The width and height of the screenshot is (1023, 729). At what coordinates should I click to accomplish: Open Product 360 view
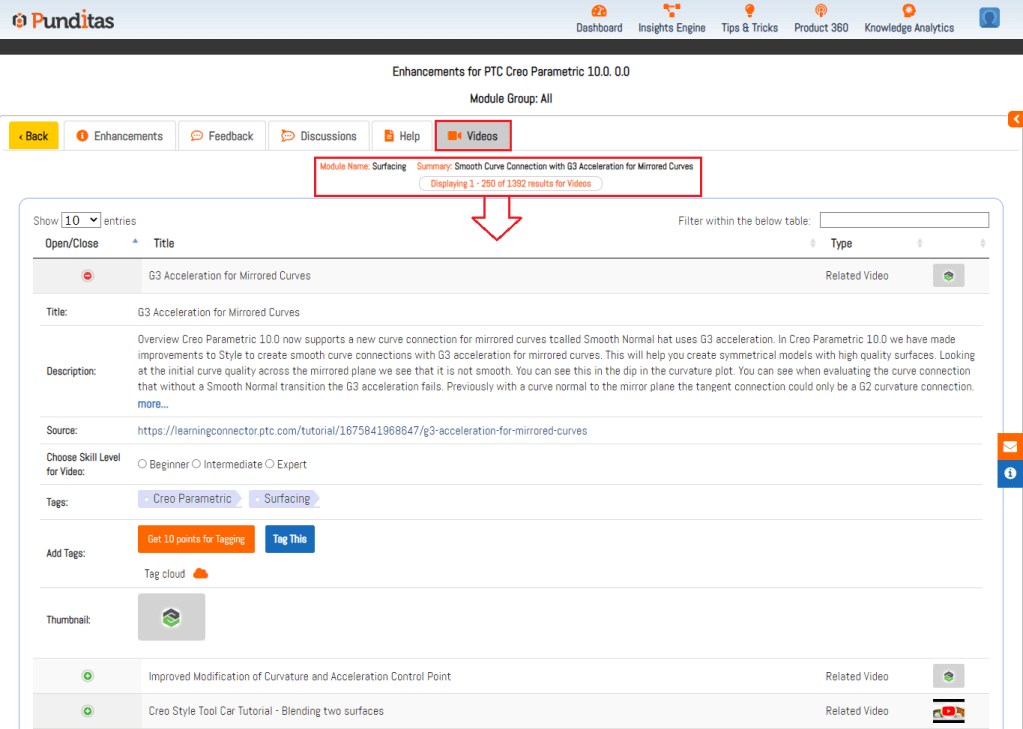(x=820, y=18)
